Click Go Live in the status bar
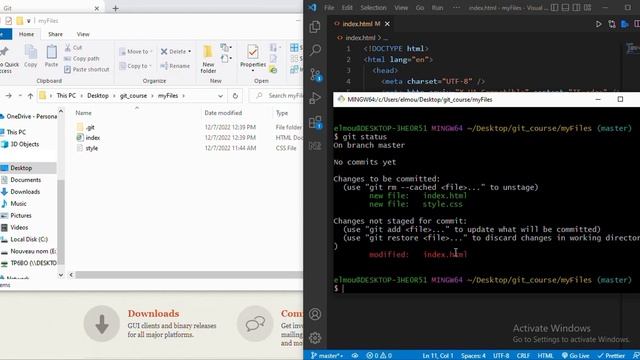The height and width of the screenshot is (360, 640). click(576, 356)
